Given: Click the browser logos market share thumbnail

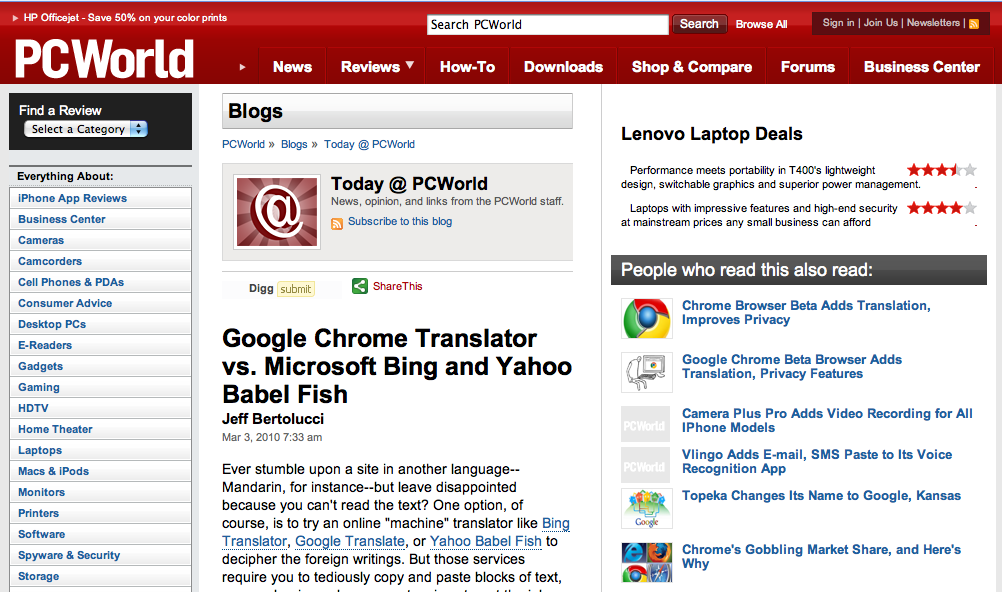Looking at the screenshot, I should (x=646, y=562).
